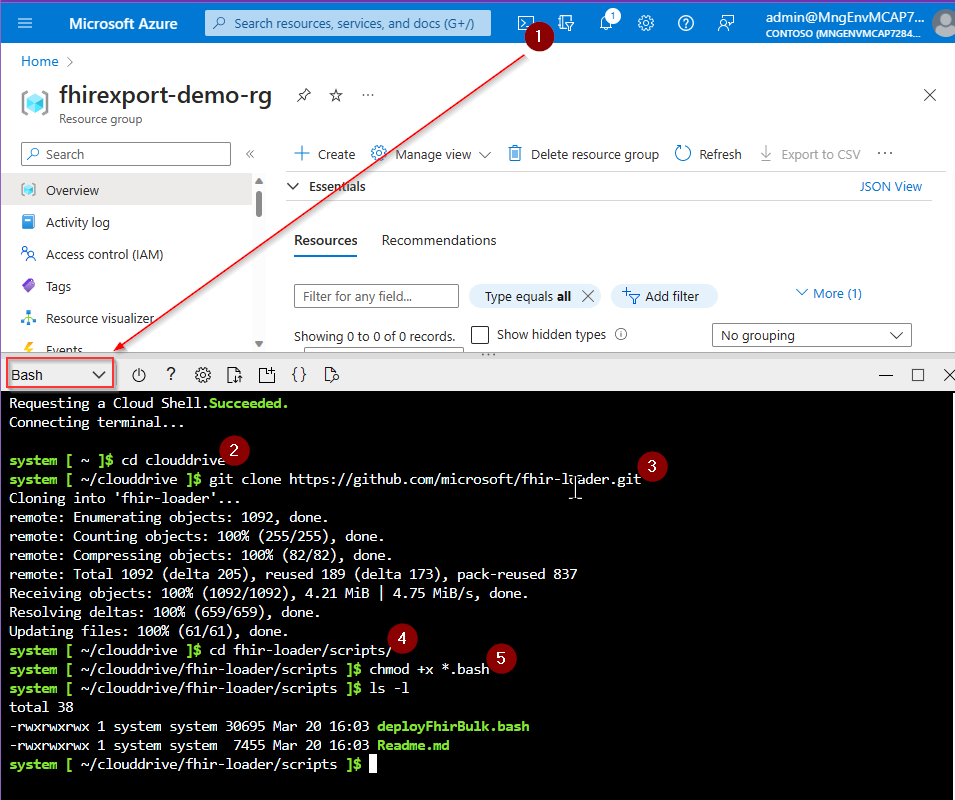Image resolution: width=955 pixels, height=800 pixels.
Task: Open the ellipsis next to the title
Action: pyautogui.click(x=368, y=96)
